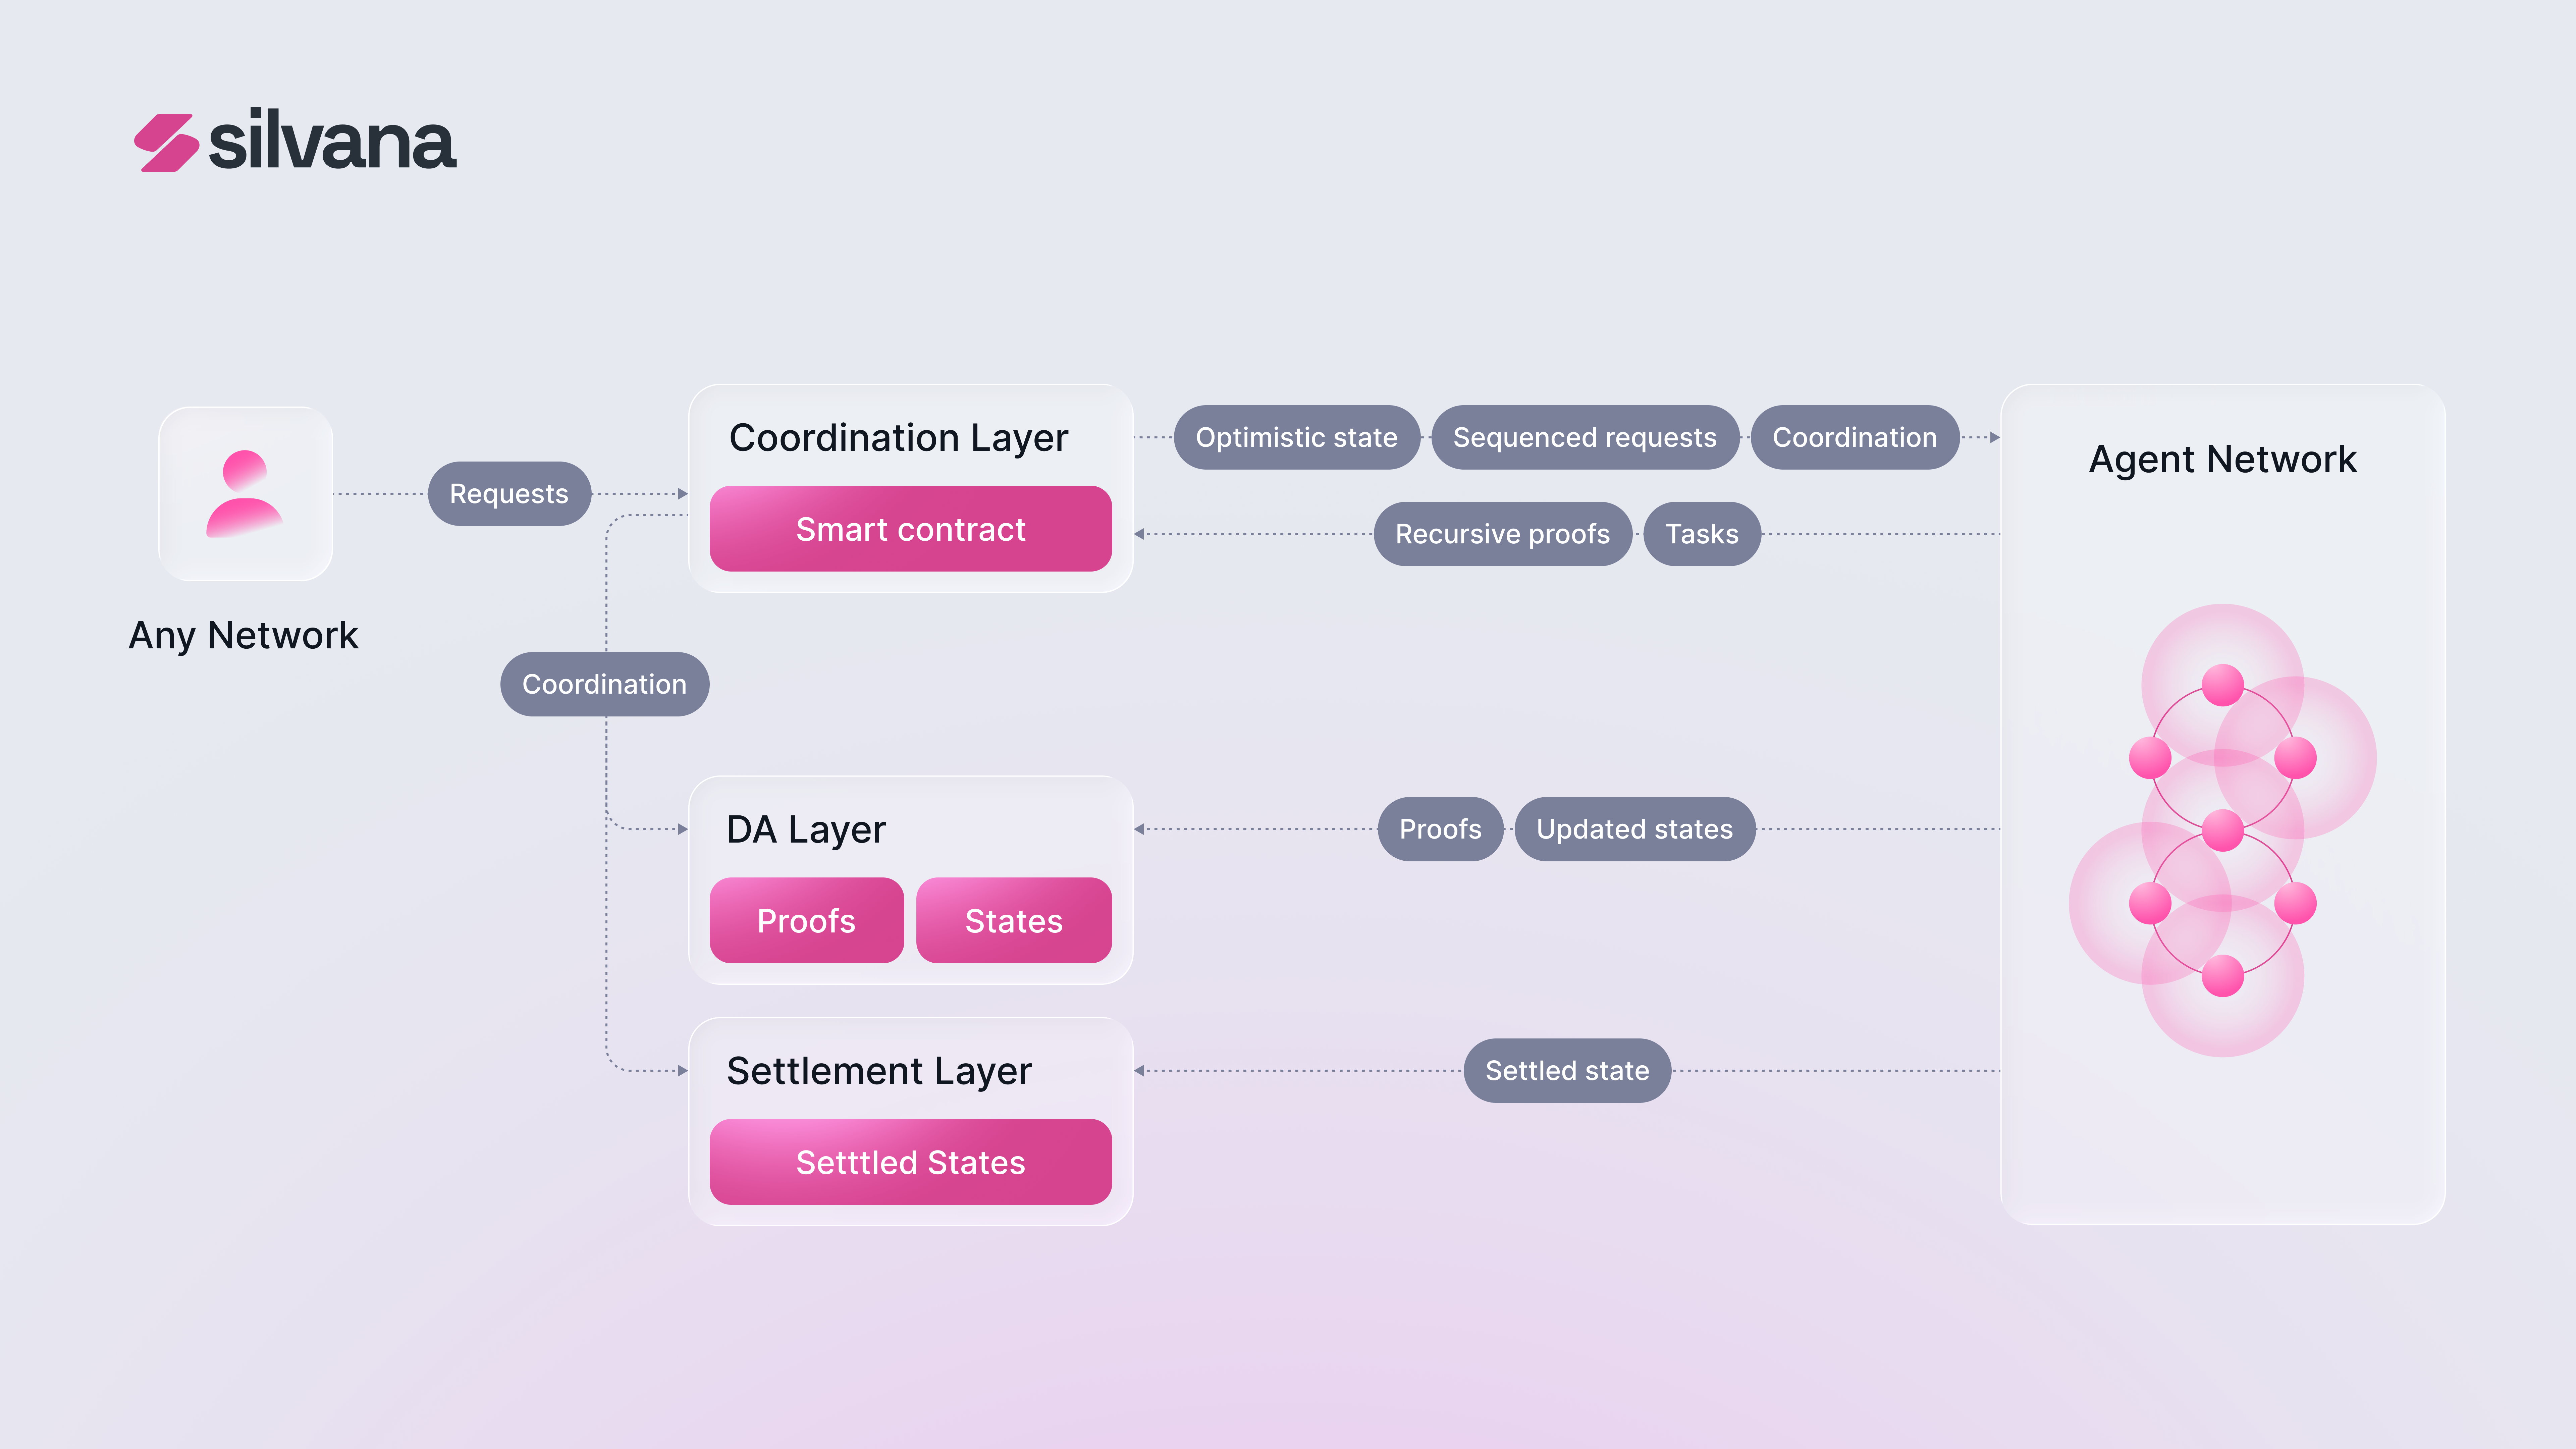Click the Requests pill label
The image size is (2576, 1449).
click(x=509, y=494)
